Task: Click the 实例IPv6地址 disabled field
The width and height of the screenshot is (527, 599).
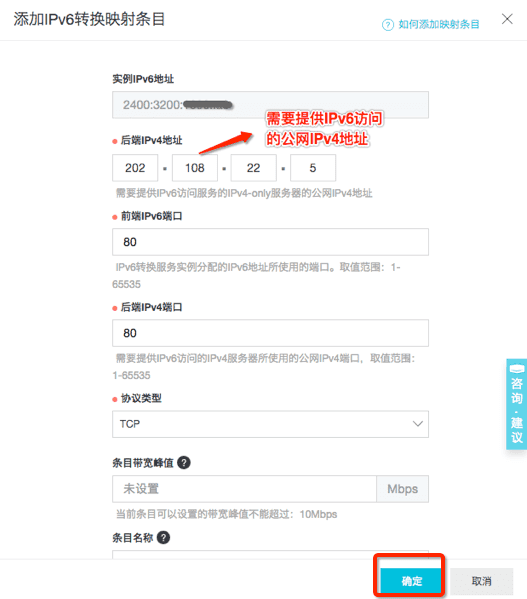Action: (x=270, y=105)
